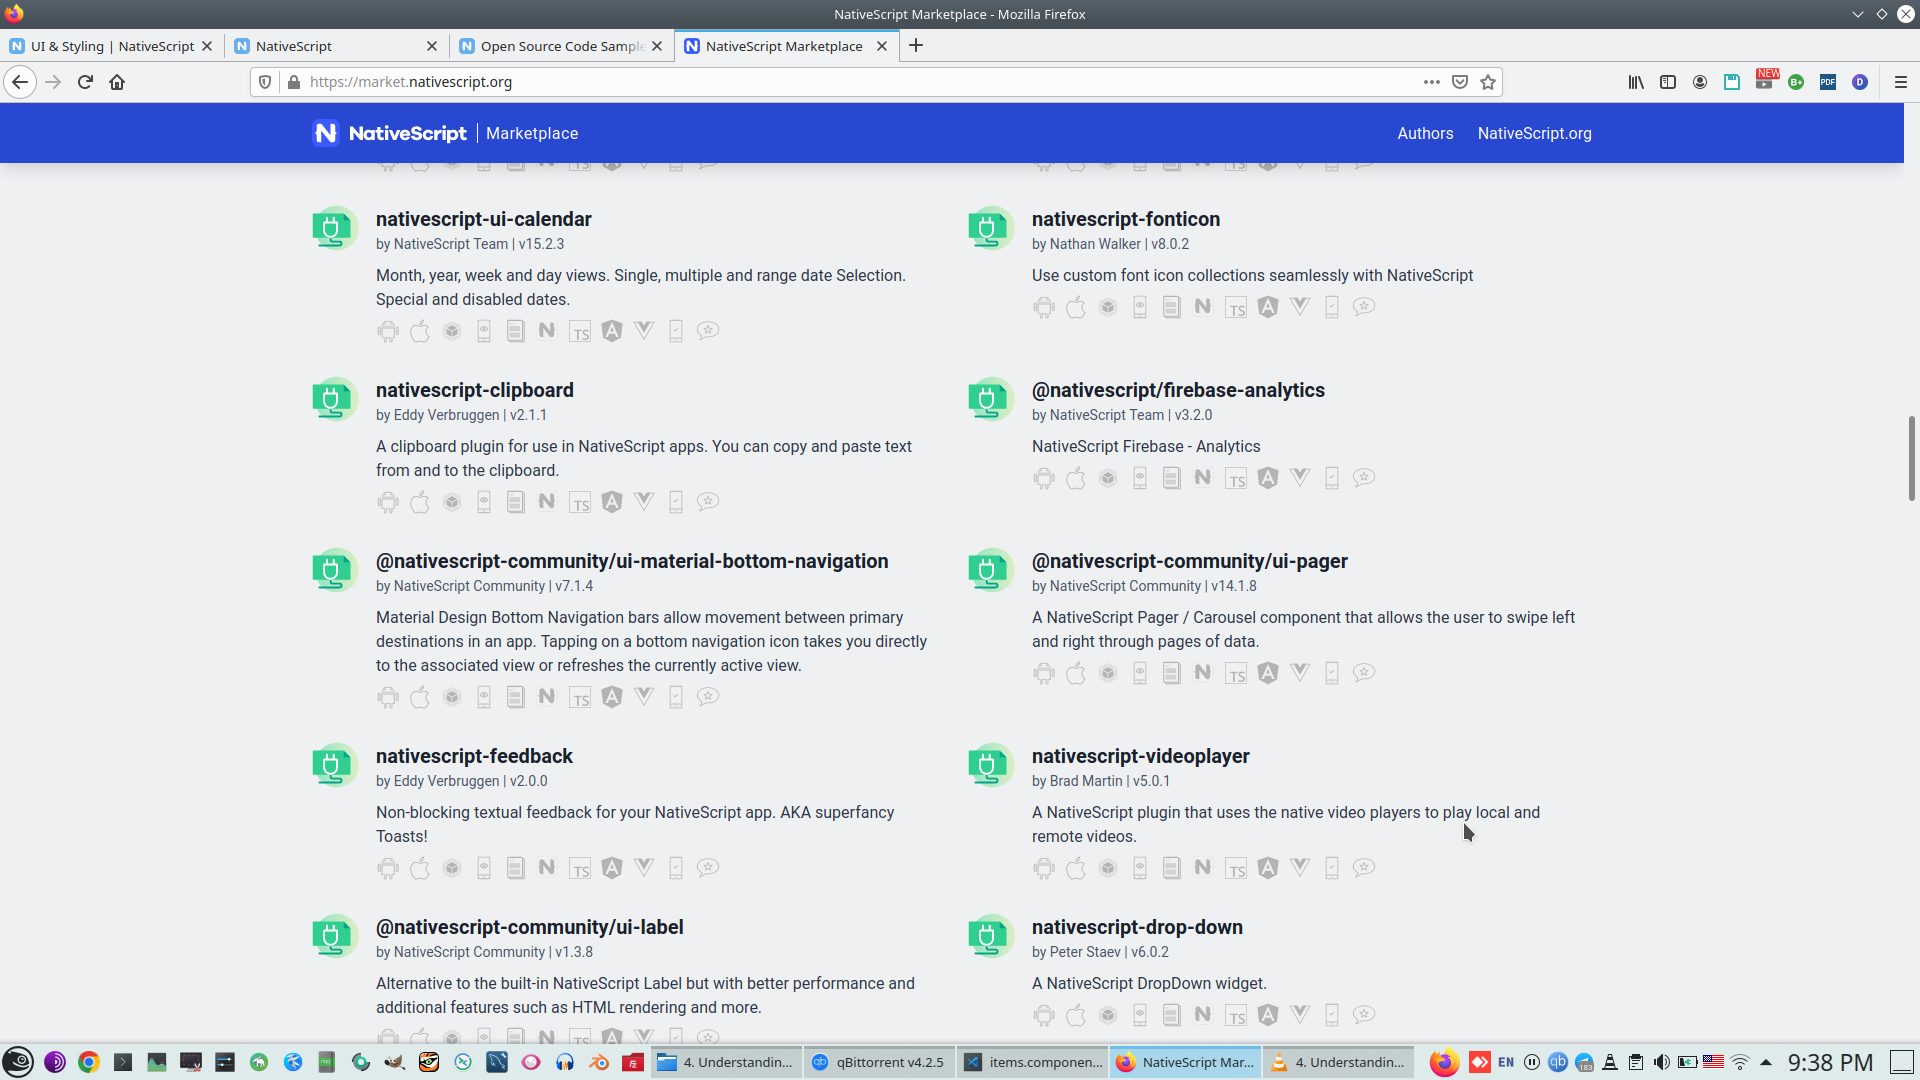Open the Firefox hamburger menu
Image resolution: width=1920 pixels, height=1080 pixels.
(1901, 82)
